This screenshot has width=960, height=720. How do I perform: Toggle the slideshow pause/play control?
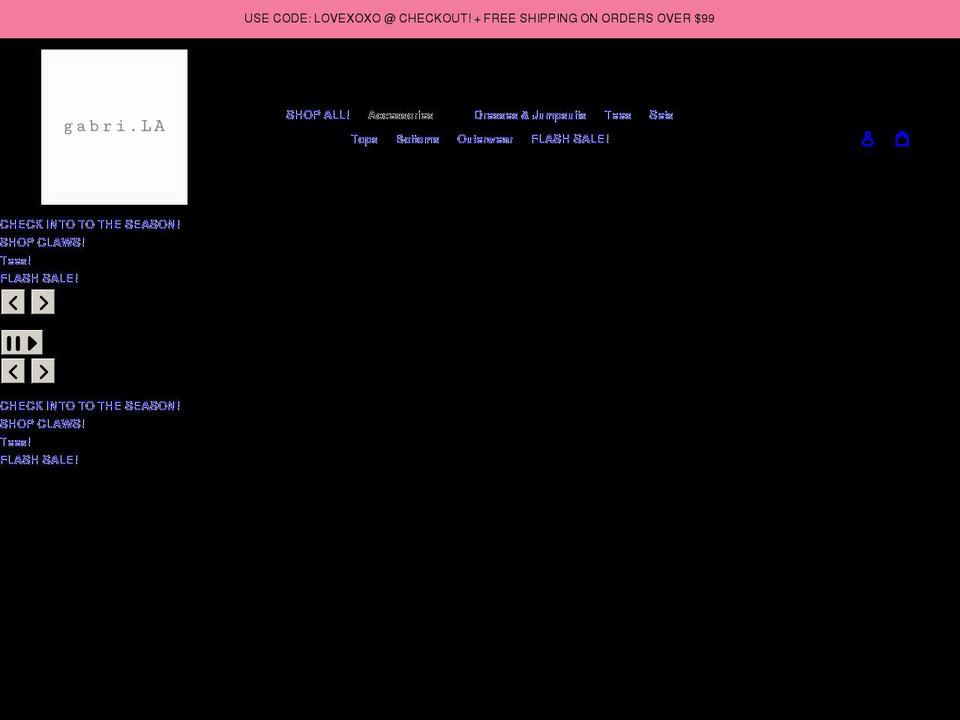tap(21, 342)
